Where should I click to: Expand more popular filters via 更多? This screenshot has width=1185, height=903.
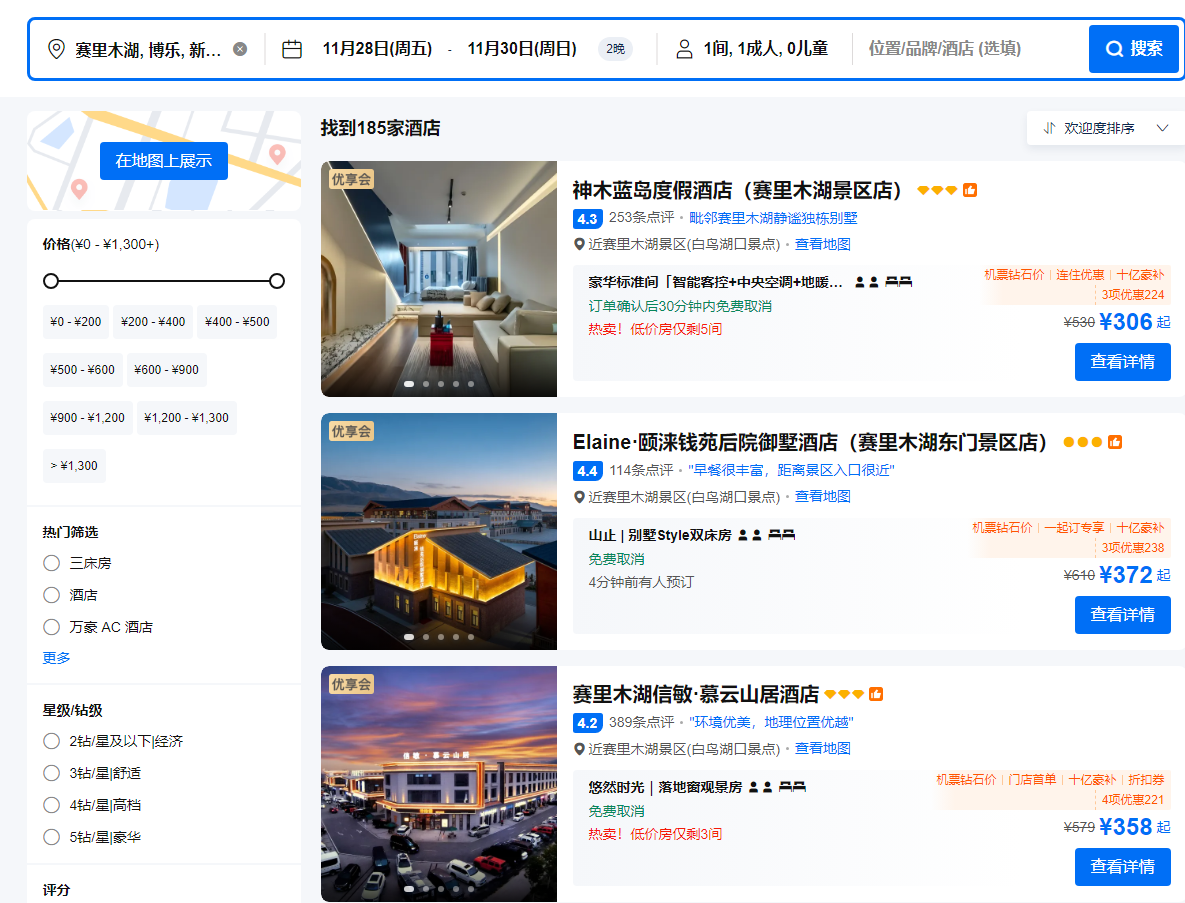click(x=56, y=657)
